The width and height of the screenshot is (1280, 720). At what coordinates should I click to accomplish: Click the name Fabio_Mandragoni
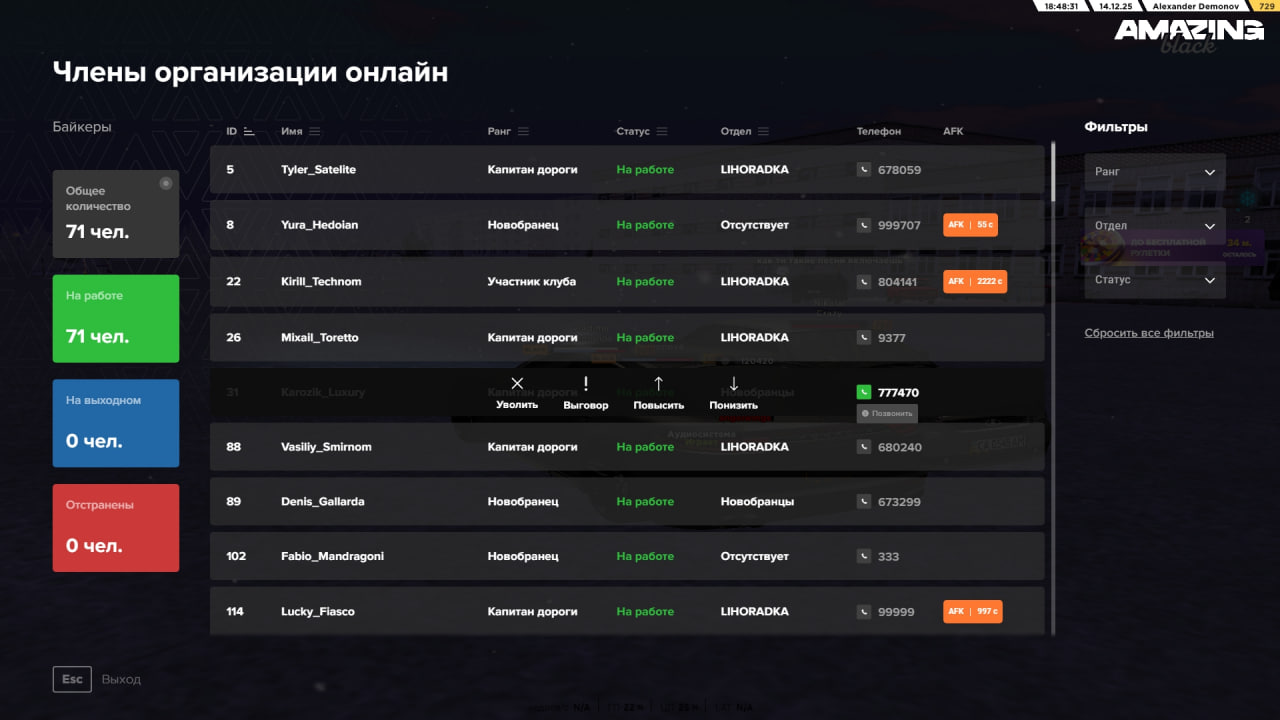coord(333,557)
